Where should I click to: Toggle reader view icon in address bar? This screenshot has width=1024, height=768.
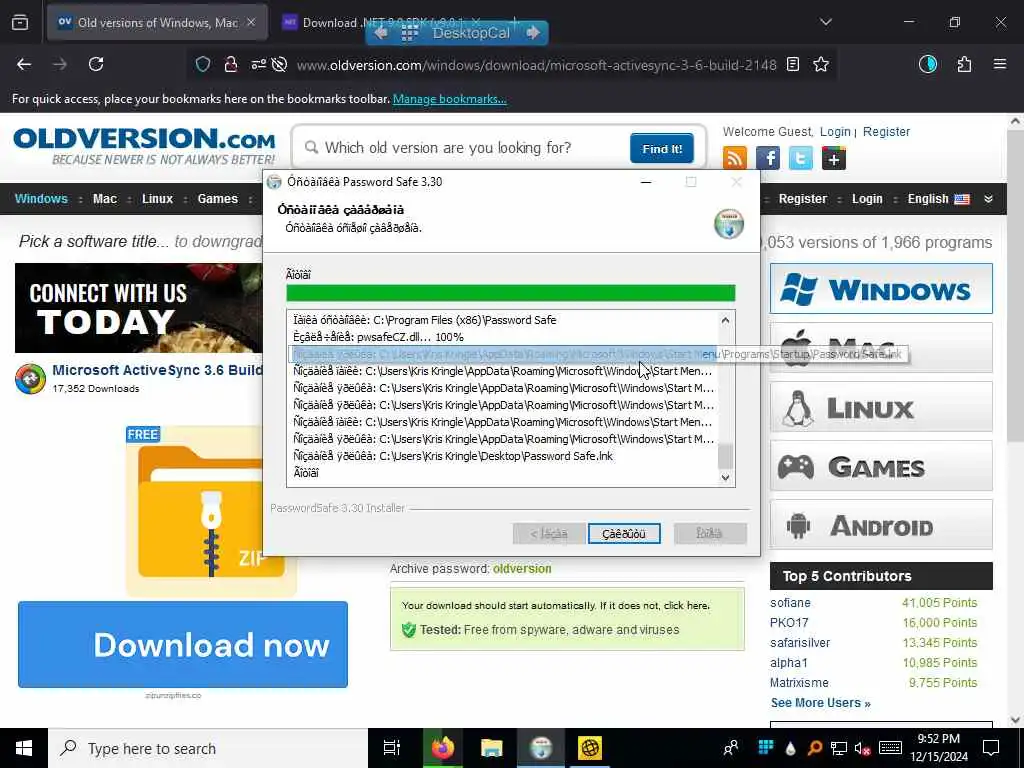[793, 64]
